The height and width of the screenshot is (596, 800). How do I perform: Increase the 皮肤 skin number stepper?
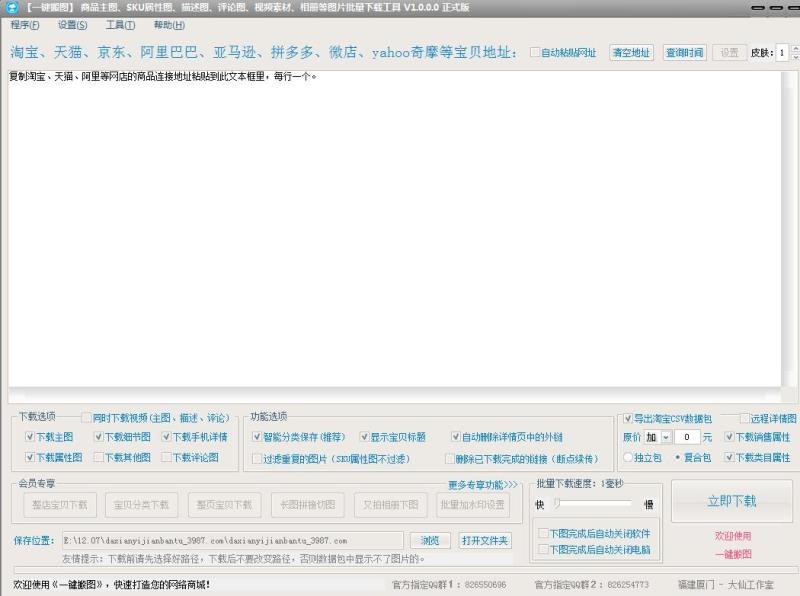click(x=794, y=49)
